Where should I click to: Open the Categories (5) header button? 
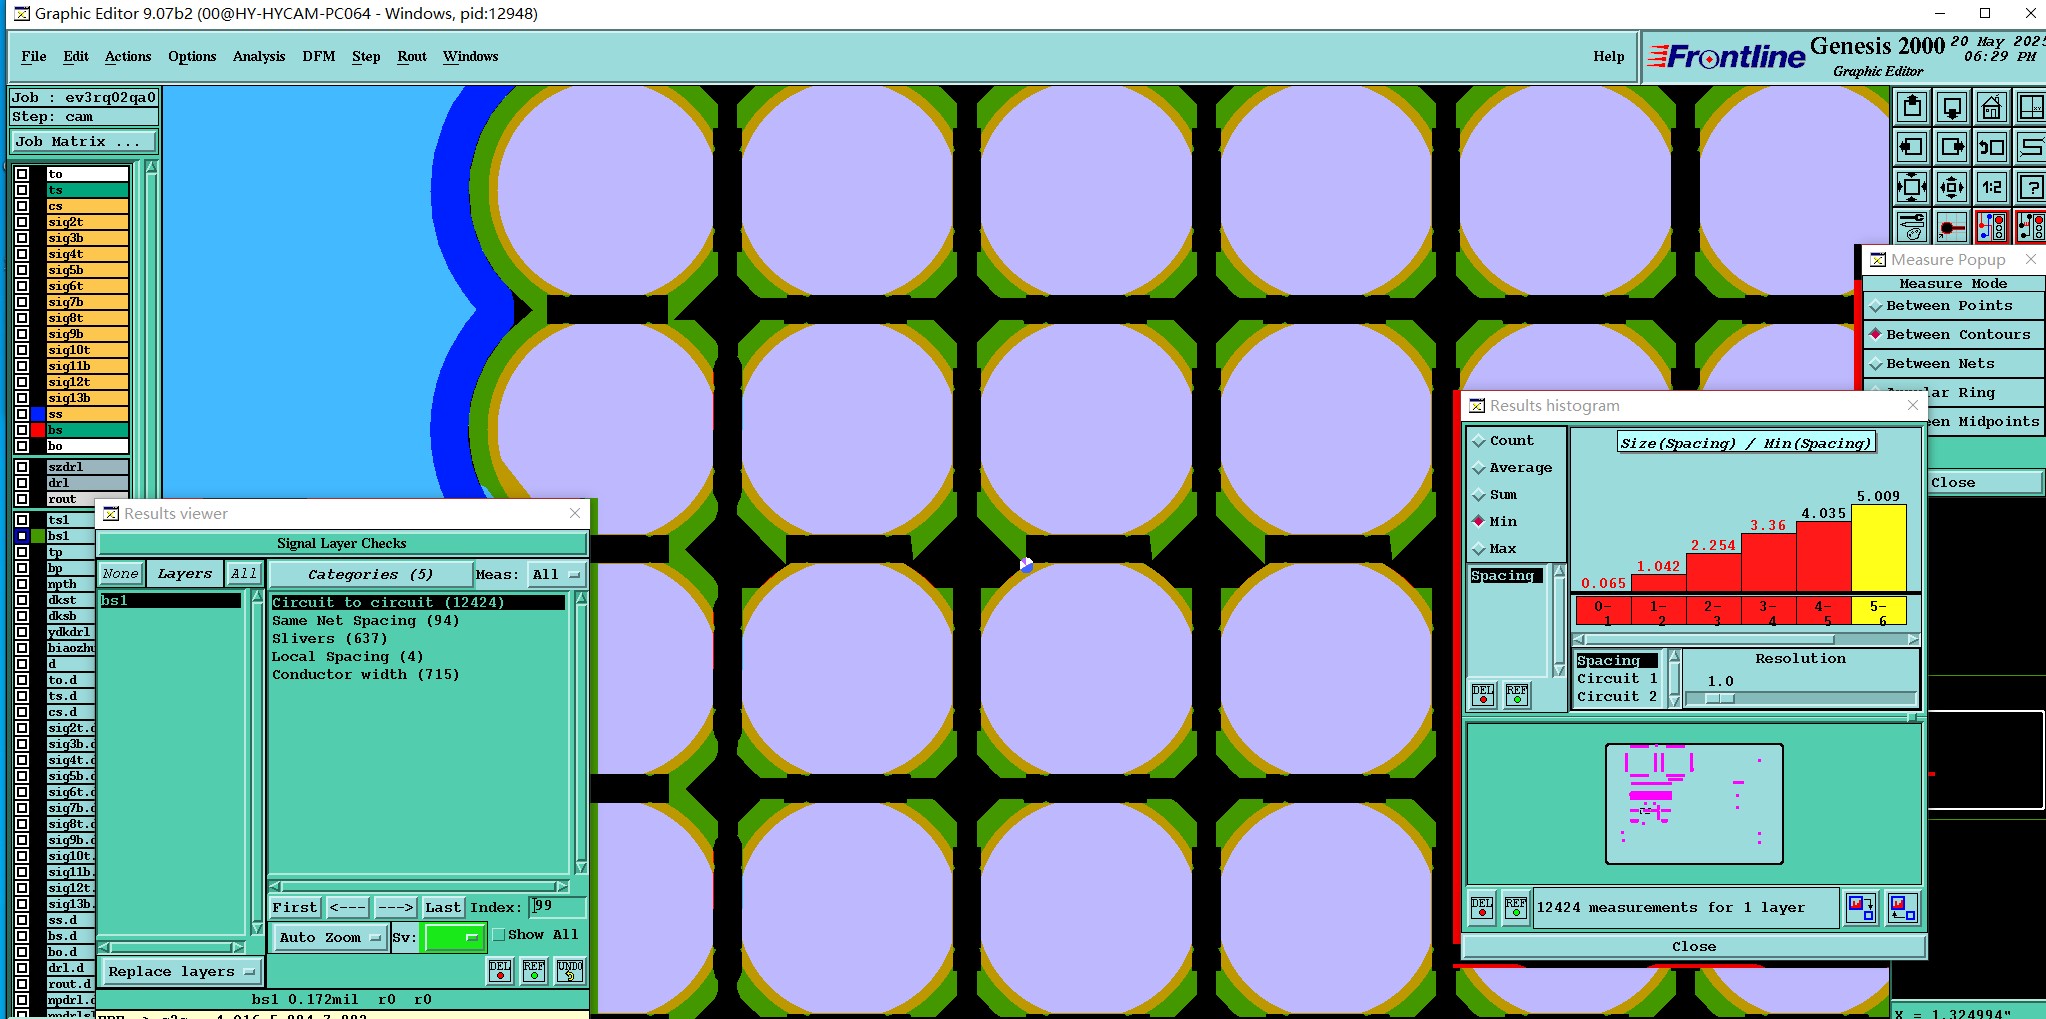[x=370, y=575]
